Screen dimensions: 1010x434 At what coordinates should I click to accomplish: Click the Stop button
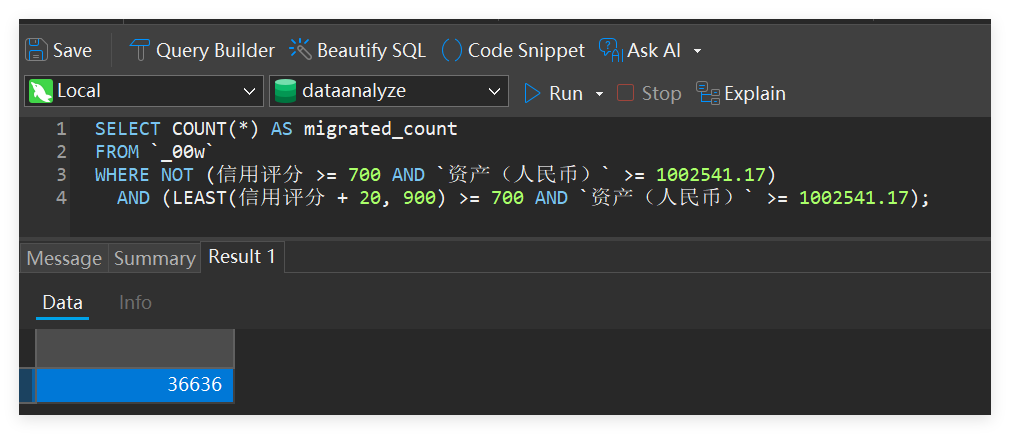[x=649, y=93]
